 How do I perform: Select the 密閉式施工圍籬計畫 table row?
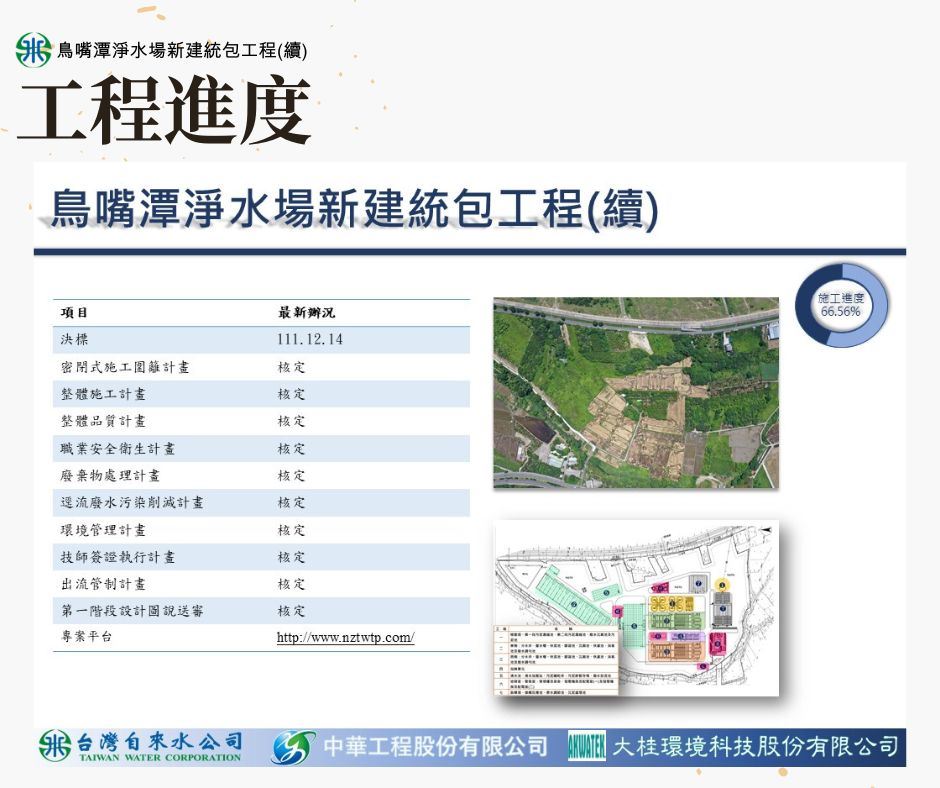tap(260, 367)
